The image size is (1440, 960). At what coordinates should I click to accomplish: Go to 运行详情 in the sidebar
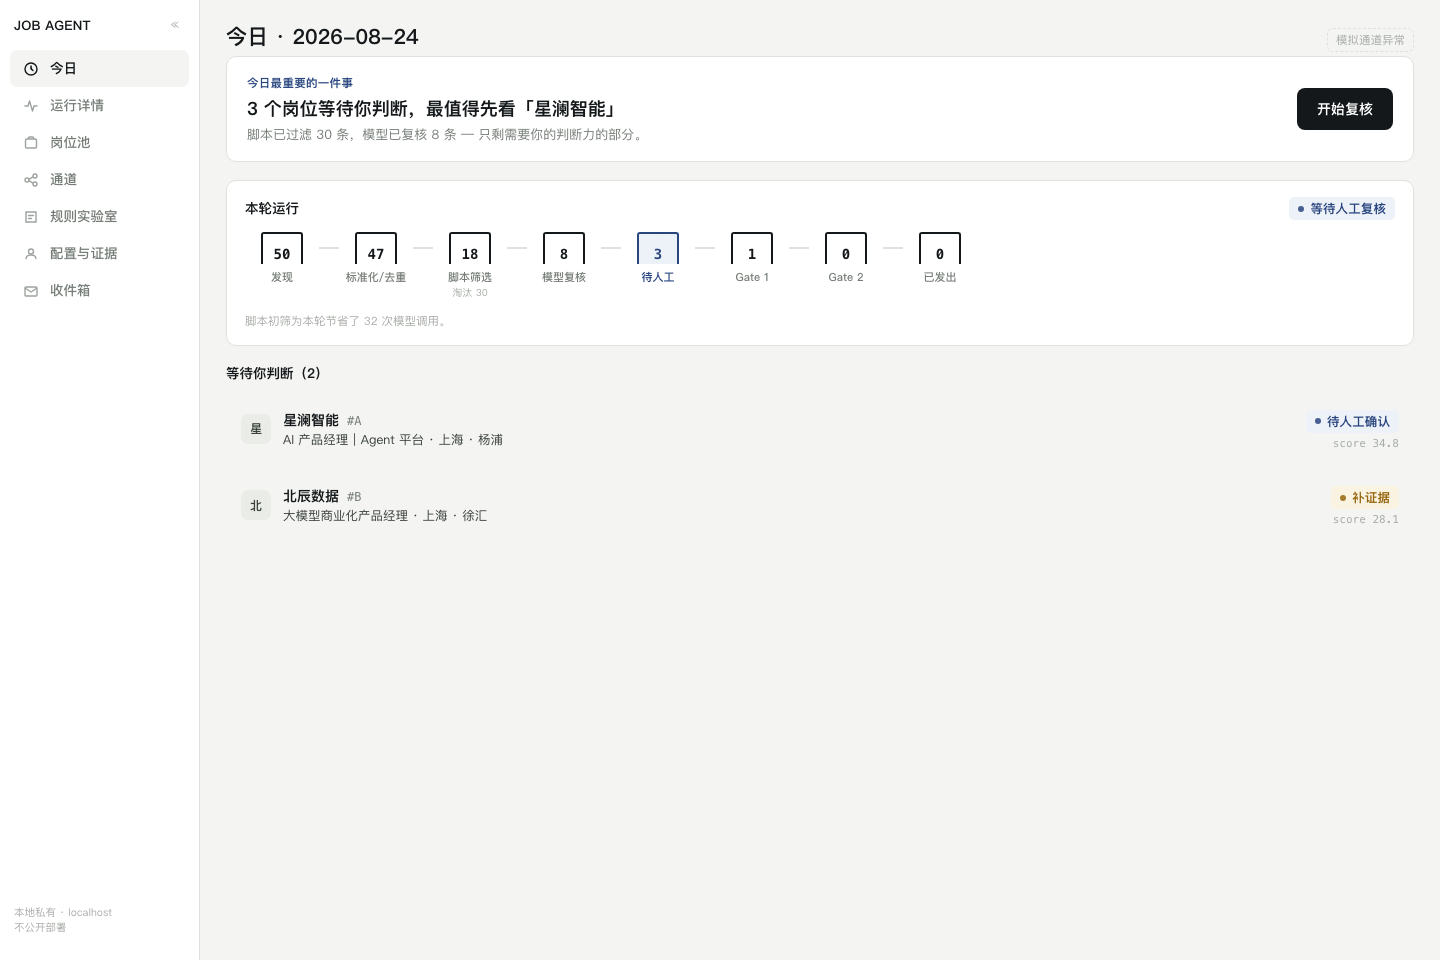click(x=99, y=105)
